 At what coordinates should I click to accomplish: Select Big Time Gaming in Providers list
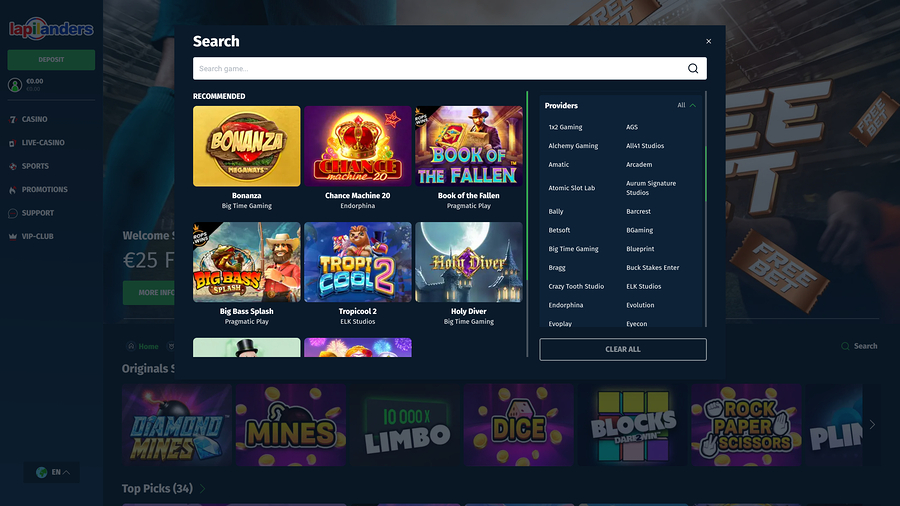pyautogui.click(x=573, y=249)
